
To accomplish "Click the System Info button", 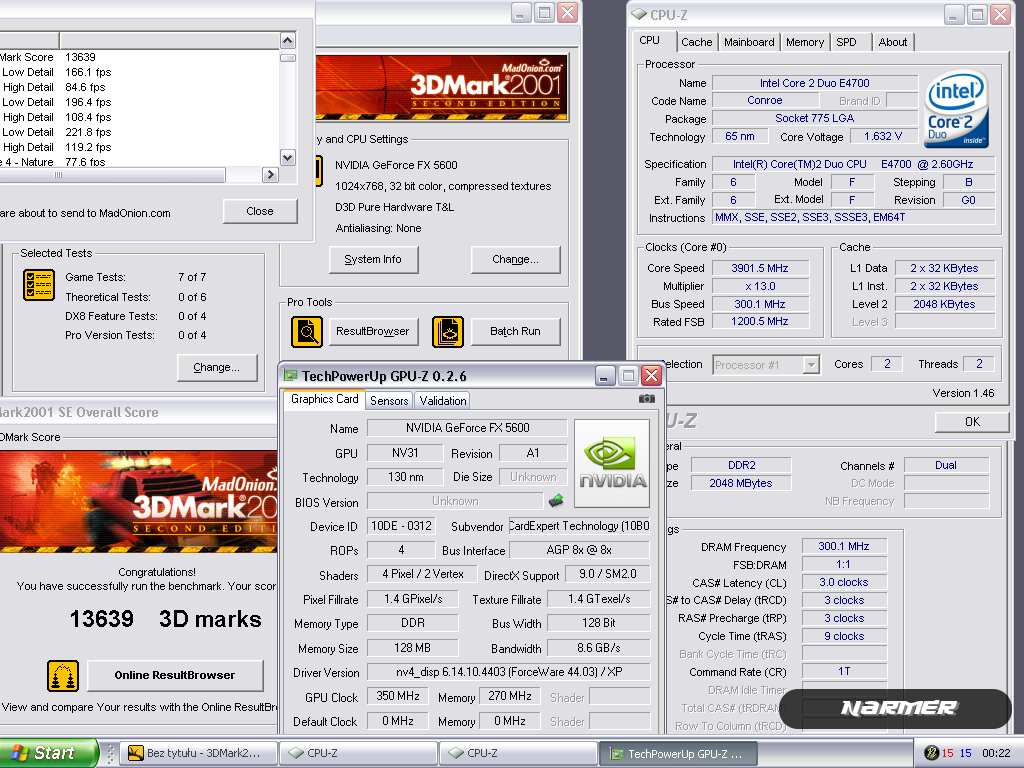I will [374, 259].
